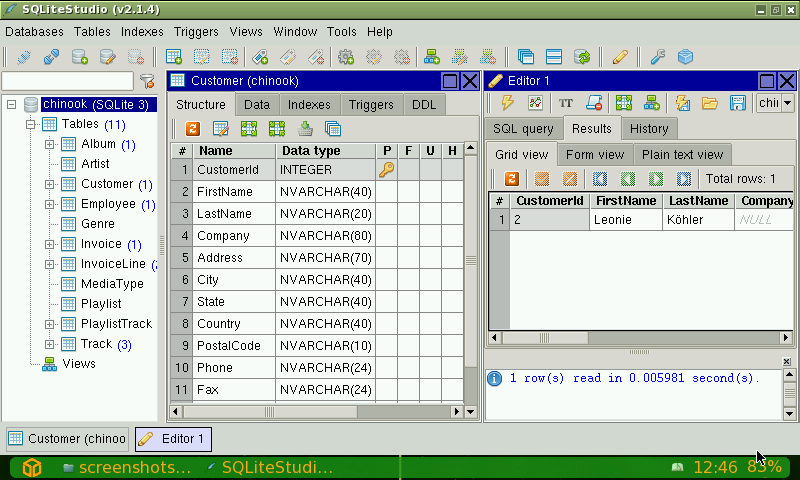Click the Data type column header
The width and height of the screenshot is (800, 480).
click(326, 150)
